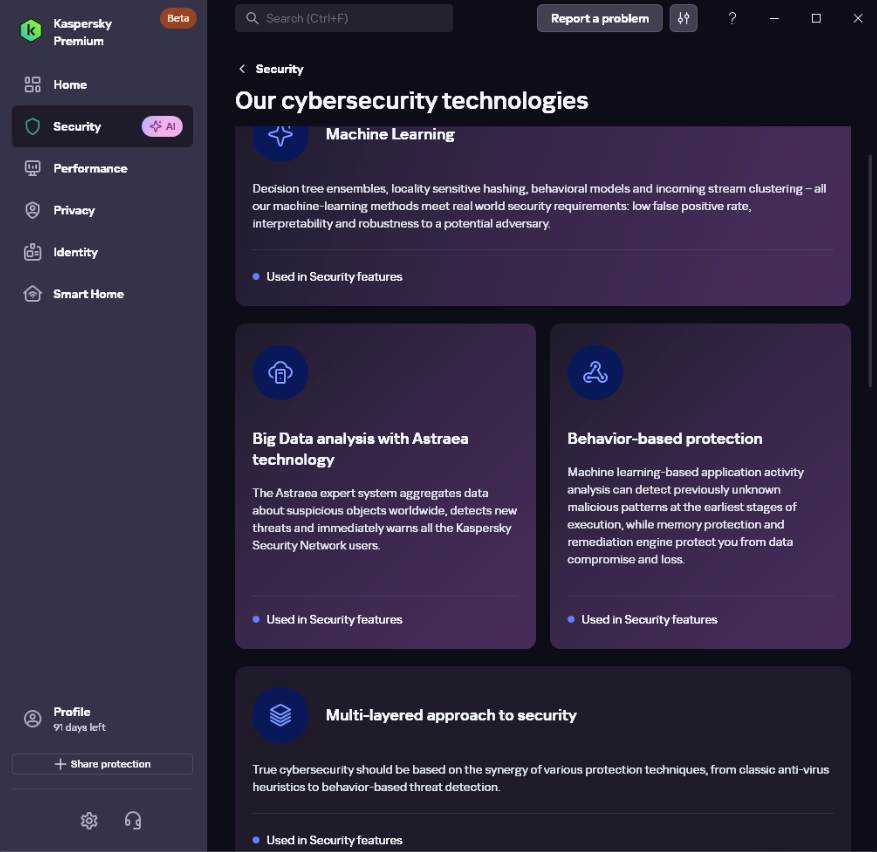Click the 'Our cybersecurity technologies' title

[x=412, y=101]
